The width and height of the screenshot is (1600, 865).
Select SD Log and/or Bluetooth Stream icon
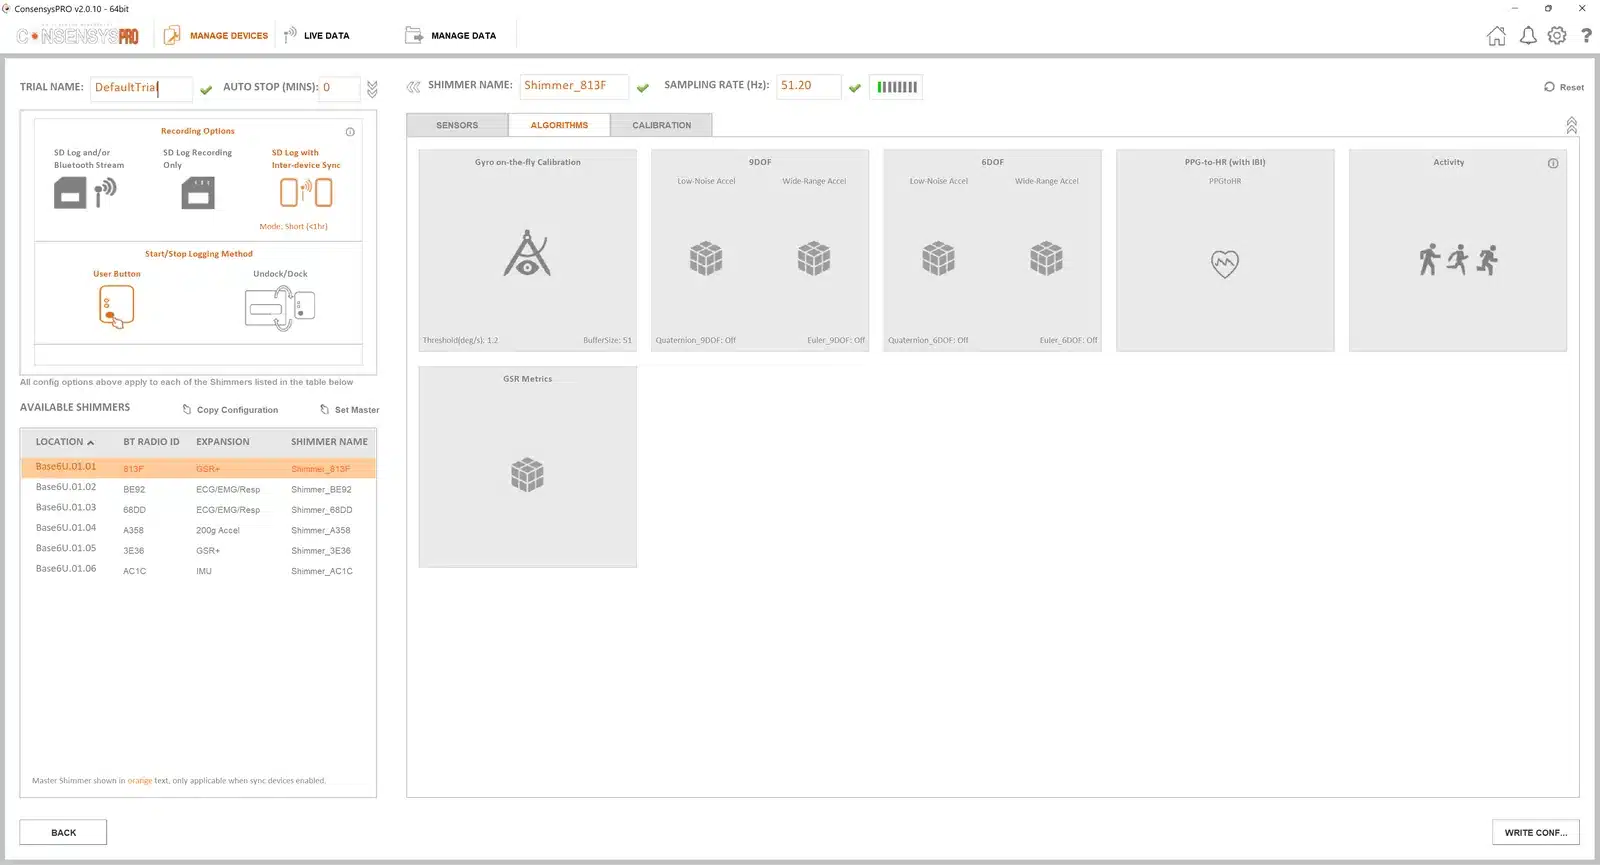tap(85, 192)
